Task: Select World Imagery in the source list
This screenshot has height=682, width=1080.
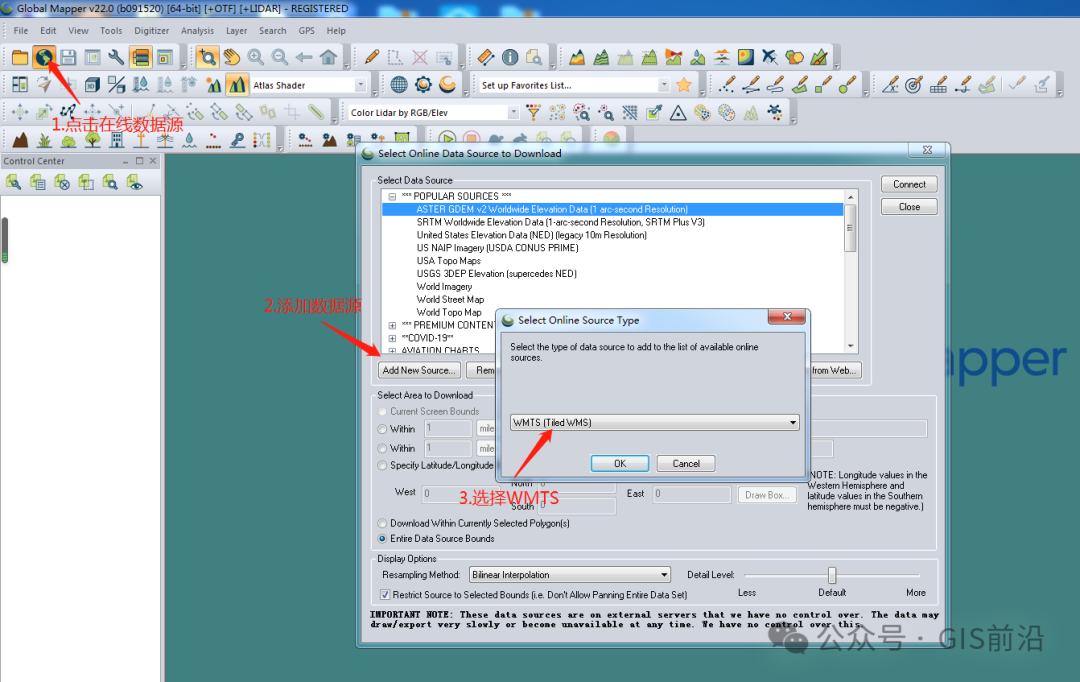Action: pyautogui.click(x=444, y=287)
